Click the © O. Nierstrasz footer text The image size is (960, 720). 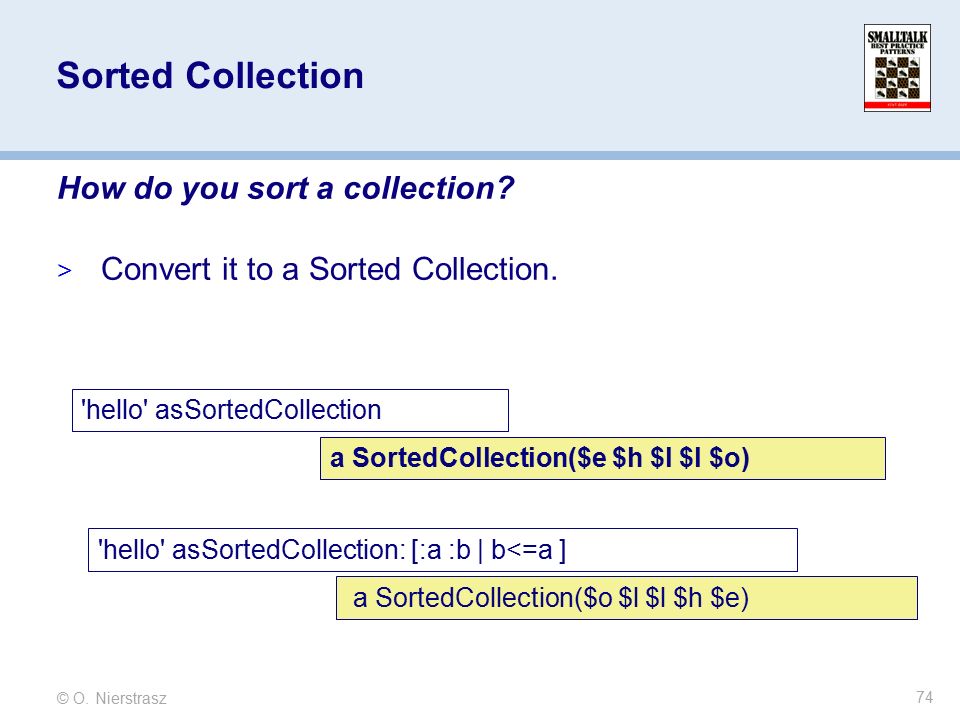[111, 698]
